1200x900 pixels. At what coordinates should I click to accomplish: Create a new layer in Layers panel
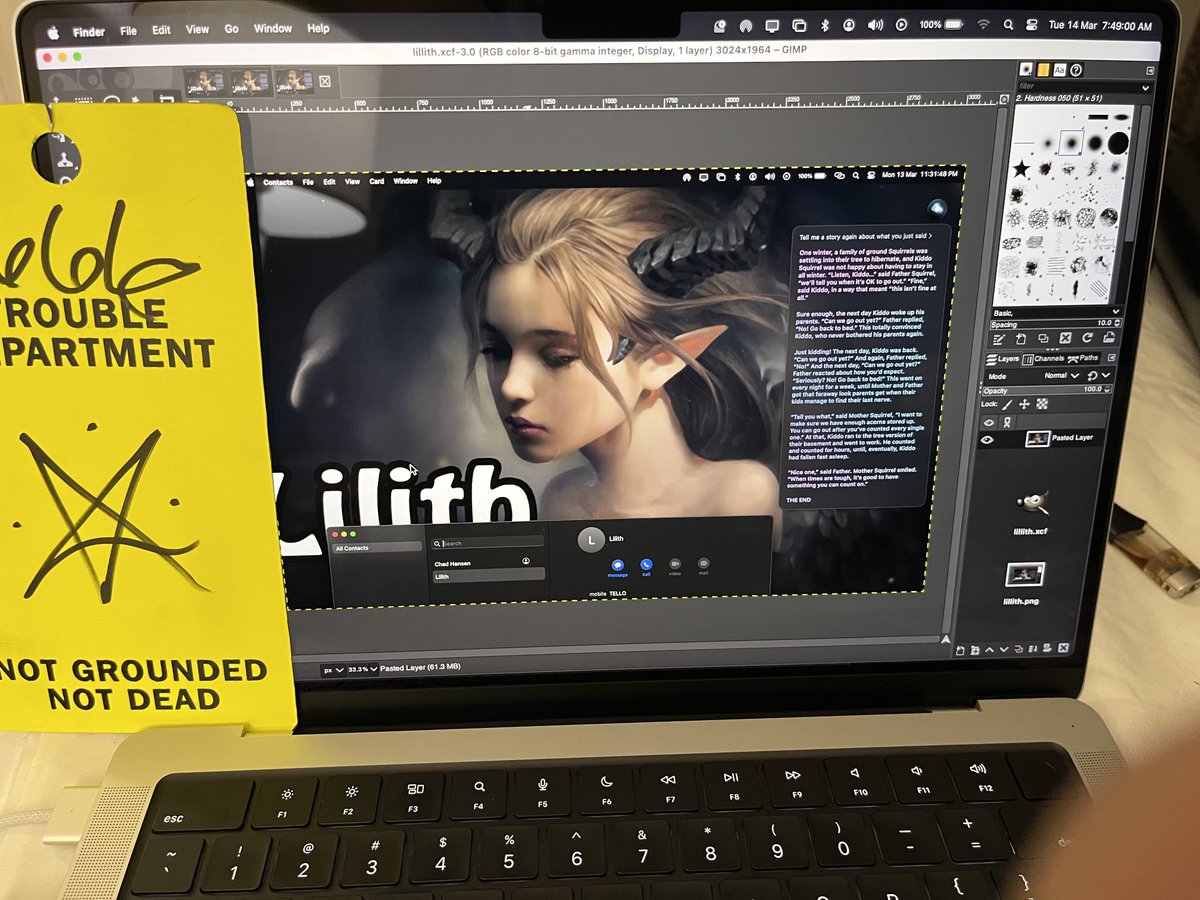(960, 650)
